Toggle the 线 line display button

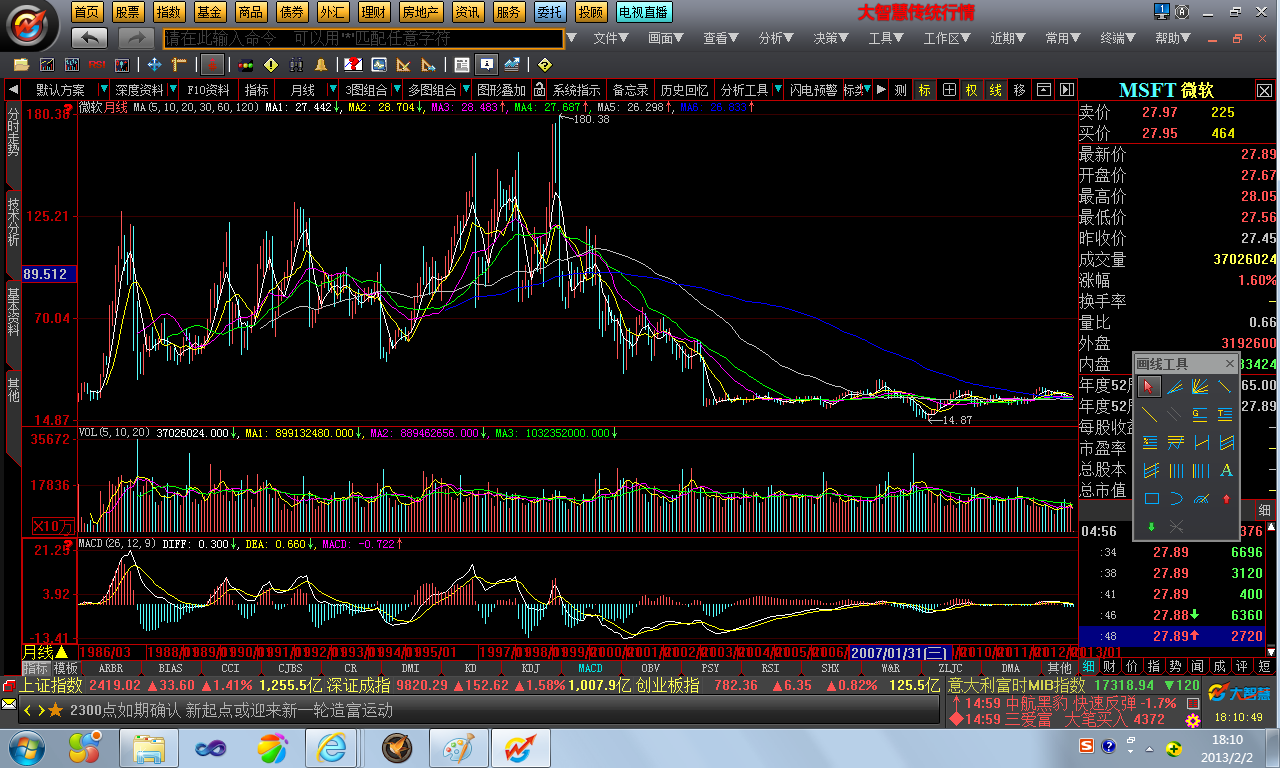click(x=996, y=90)
